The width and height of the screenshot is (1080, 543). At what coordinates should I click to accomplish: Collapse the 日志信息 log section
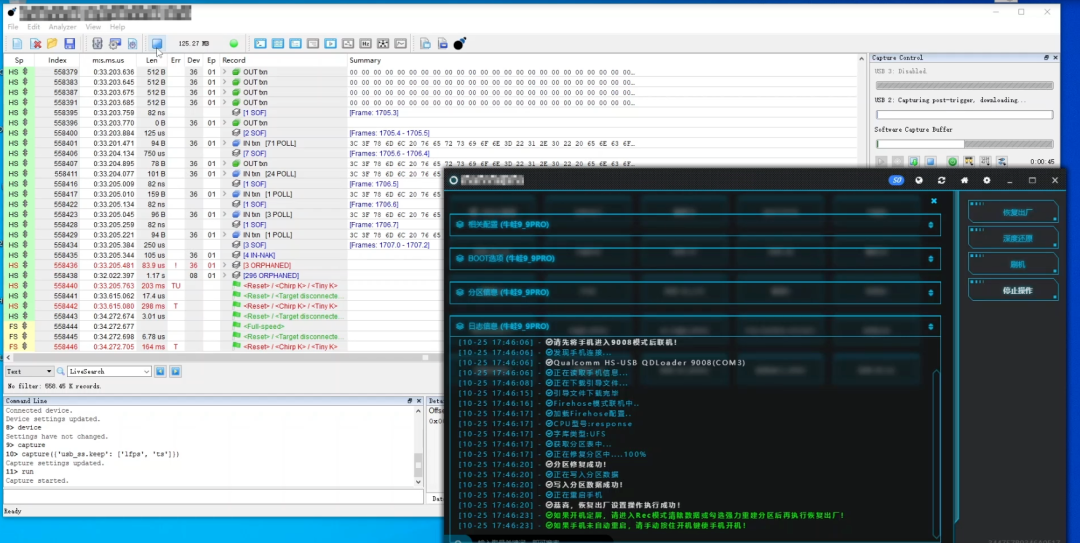point(695,326)
